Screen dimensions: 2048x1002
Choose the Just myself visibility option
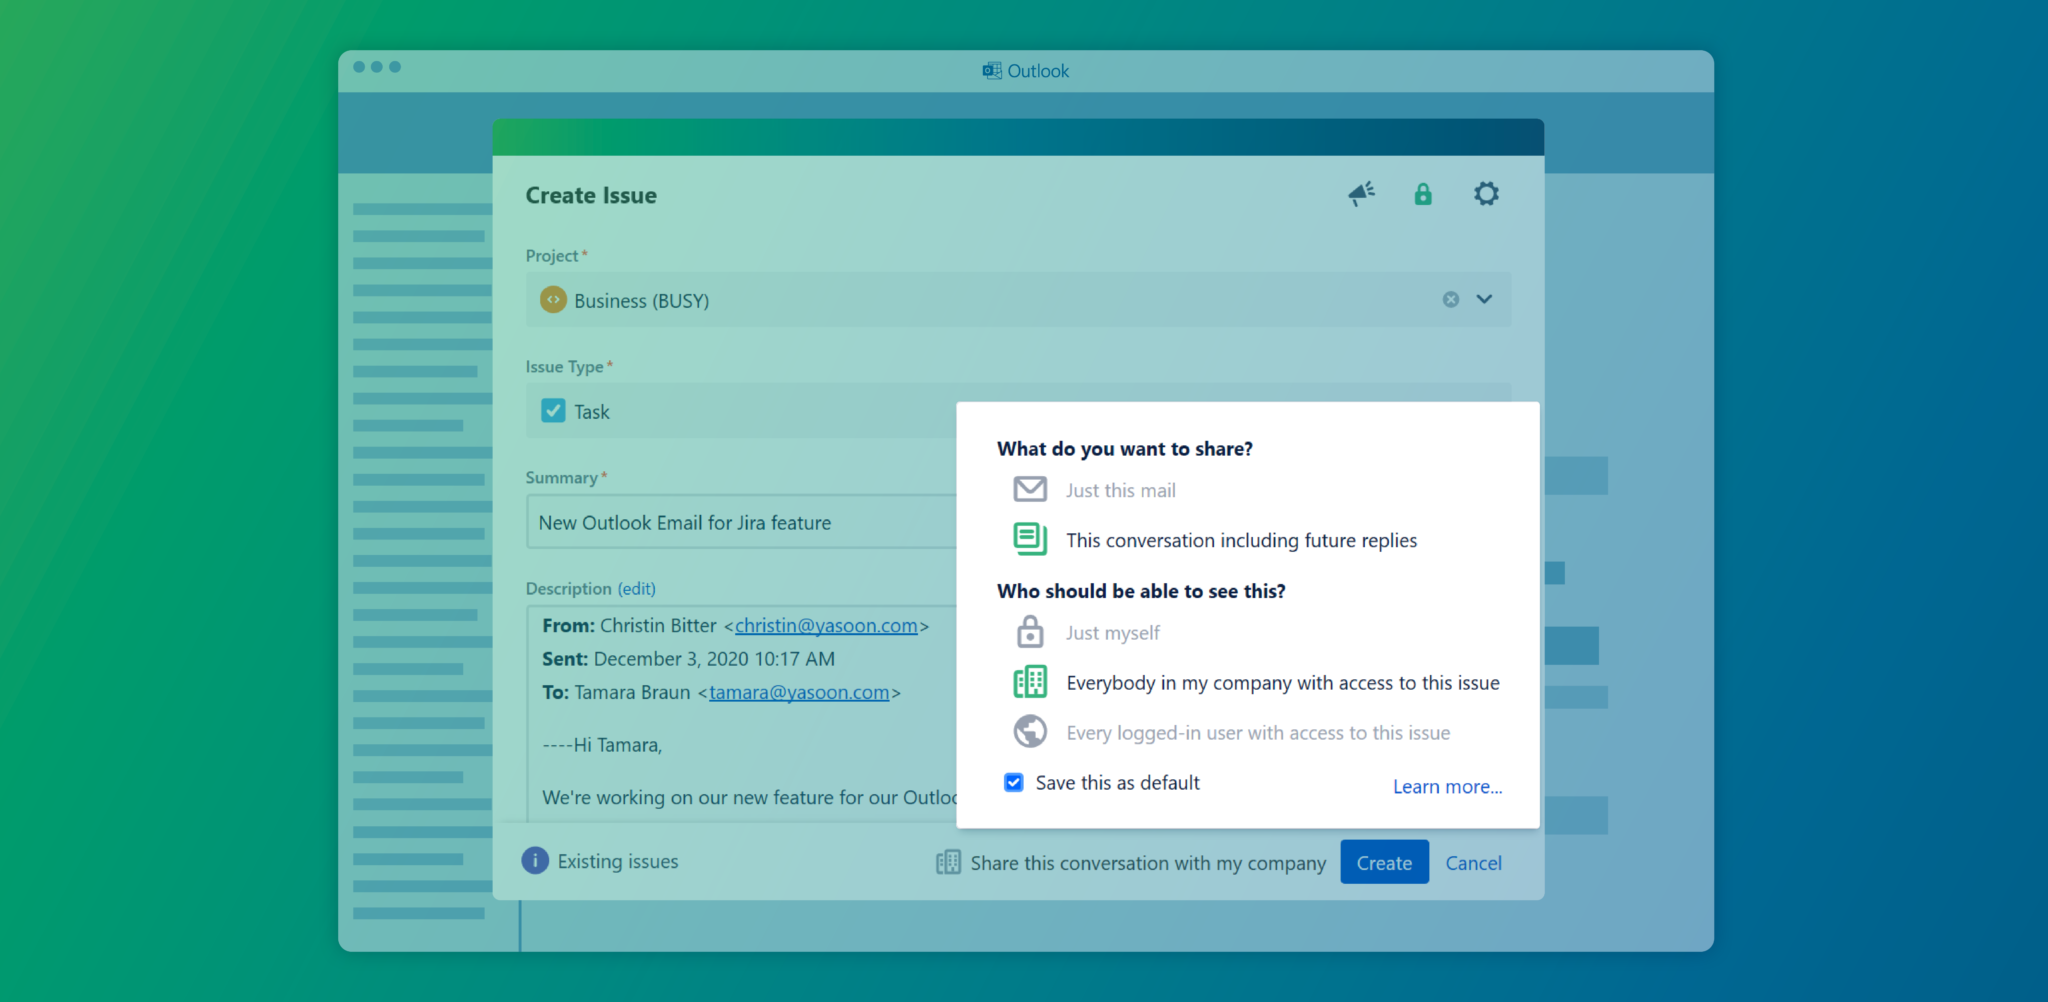(x=1028, y=632)
